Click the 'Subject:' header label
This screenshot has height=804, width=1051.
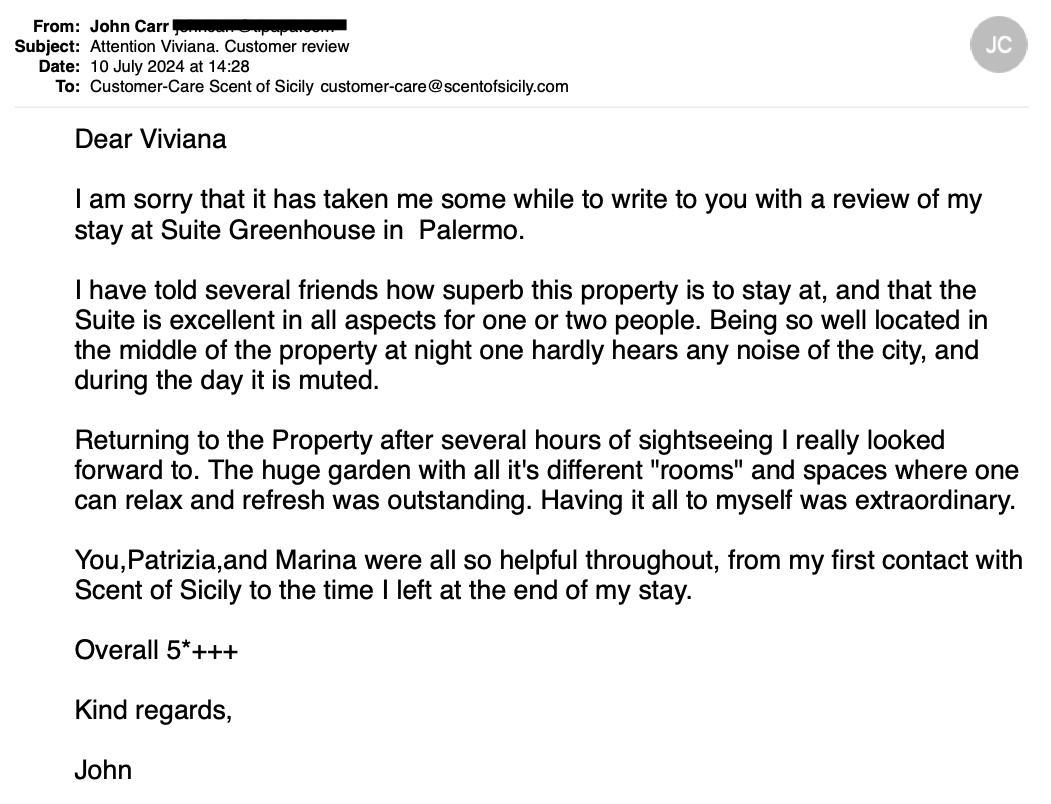(x=47, y=46)
